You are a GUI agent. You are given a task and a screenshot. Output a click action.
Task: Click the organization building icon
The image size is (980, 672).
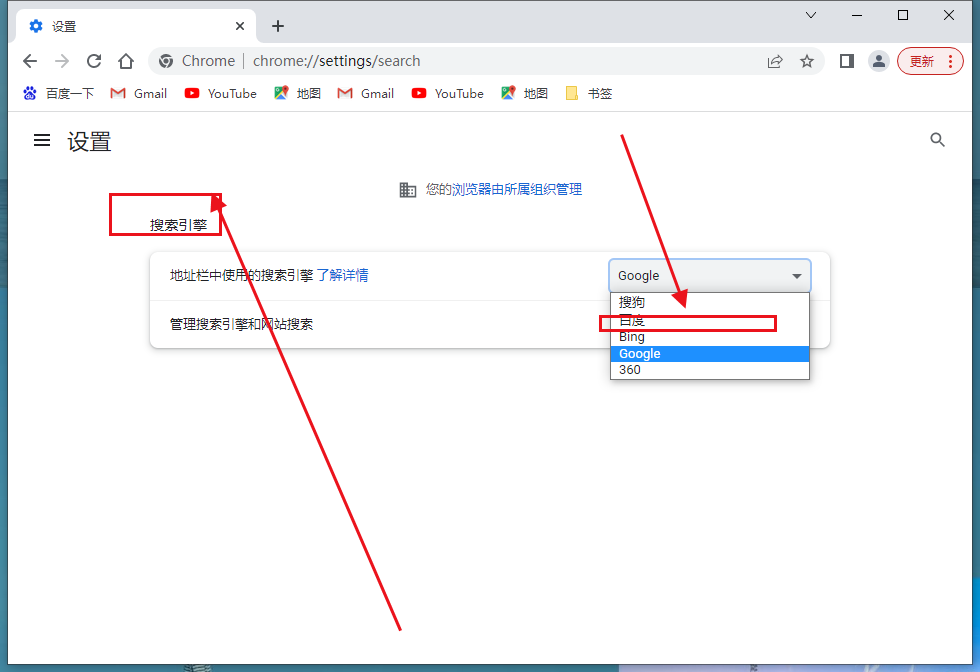[408, 189]
